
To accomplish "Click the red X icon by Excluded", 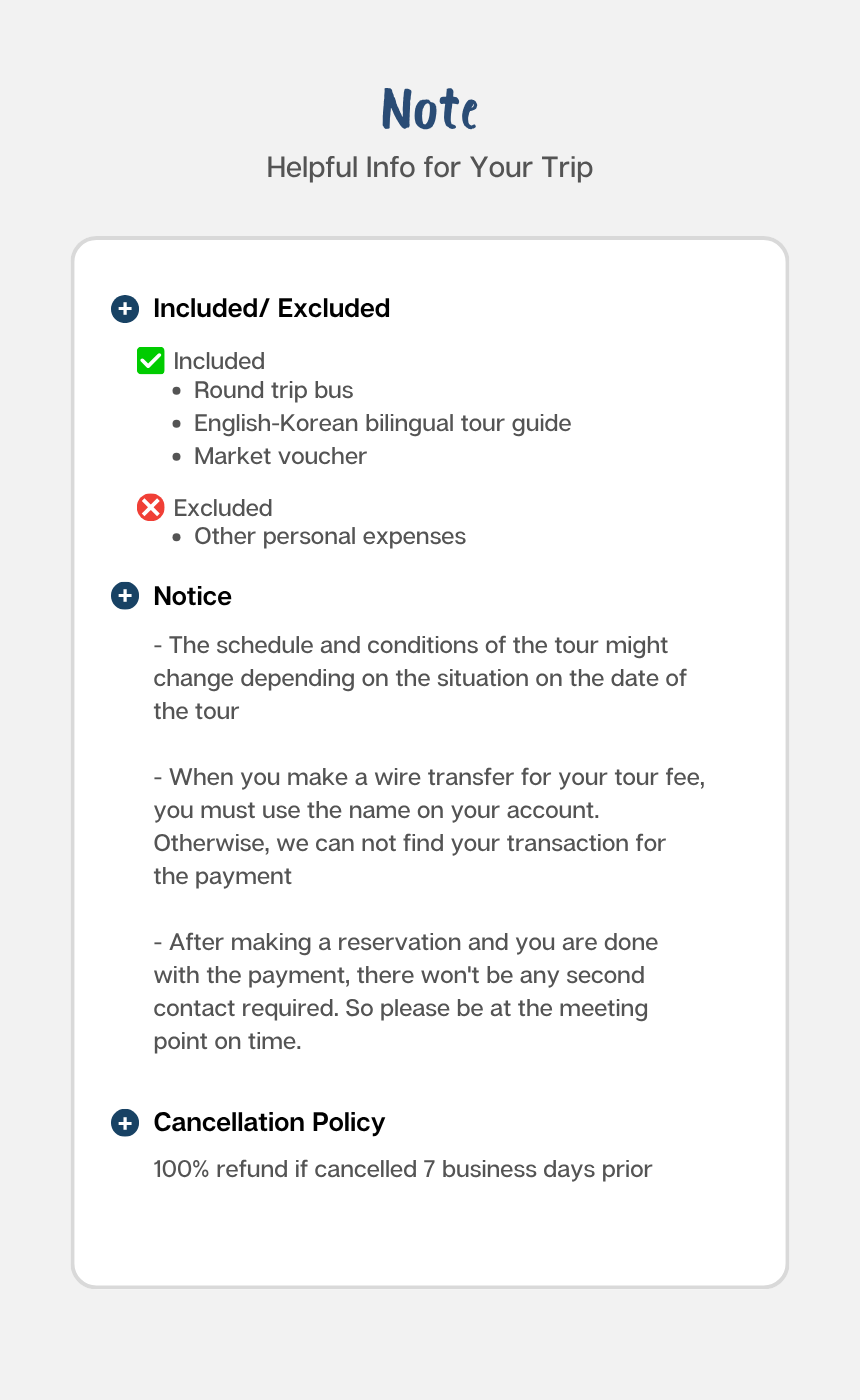I will coord(150,508).
